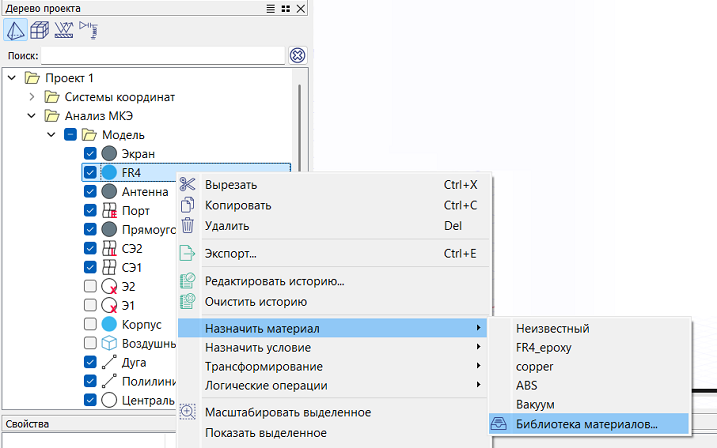The image size is (717, 448).
Task: Click the third toolbar icon with surface rays
Action: pyautogui.click(x=64, y=30)
